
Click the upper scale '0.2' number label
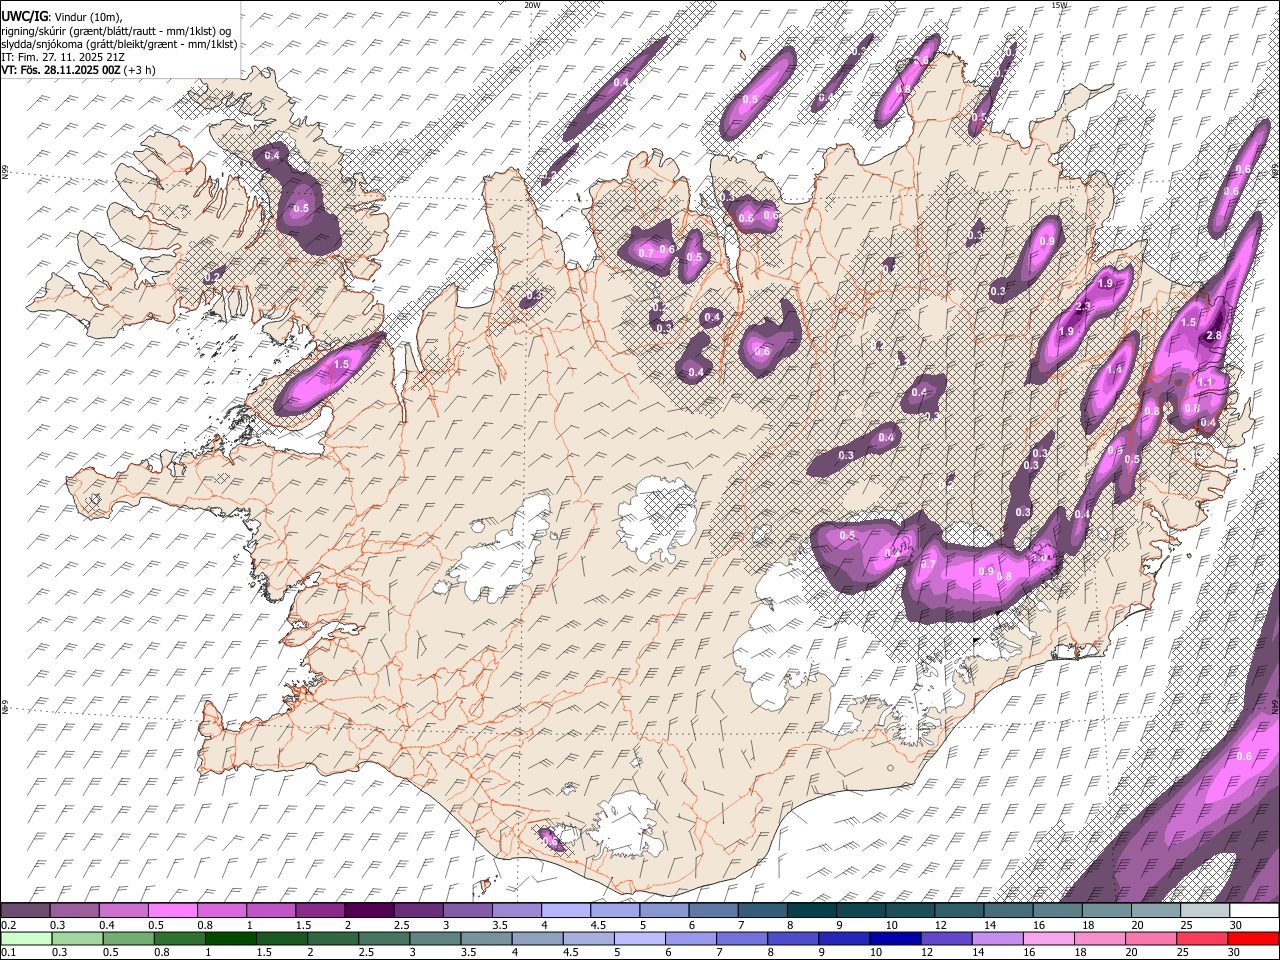pyautogui.click(x=8, y=925)
